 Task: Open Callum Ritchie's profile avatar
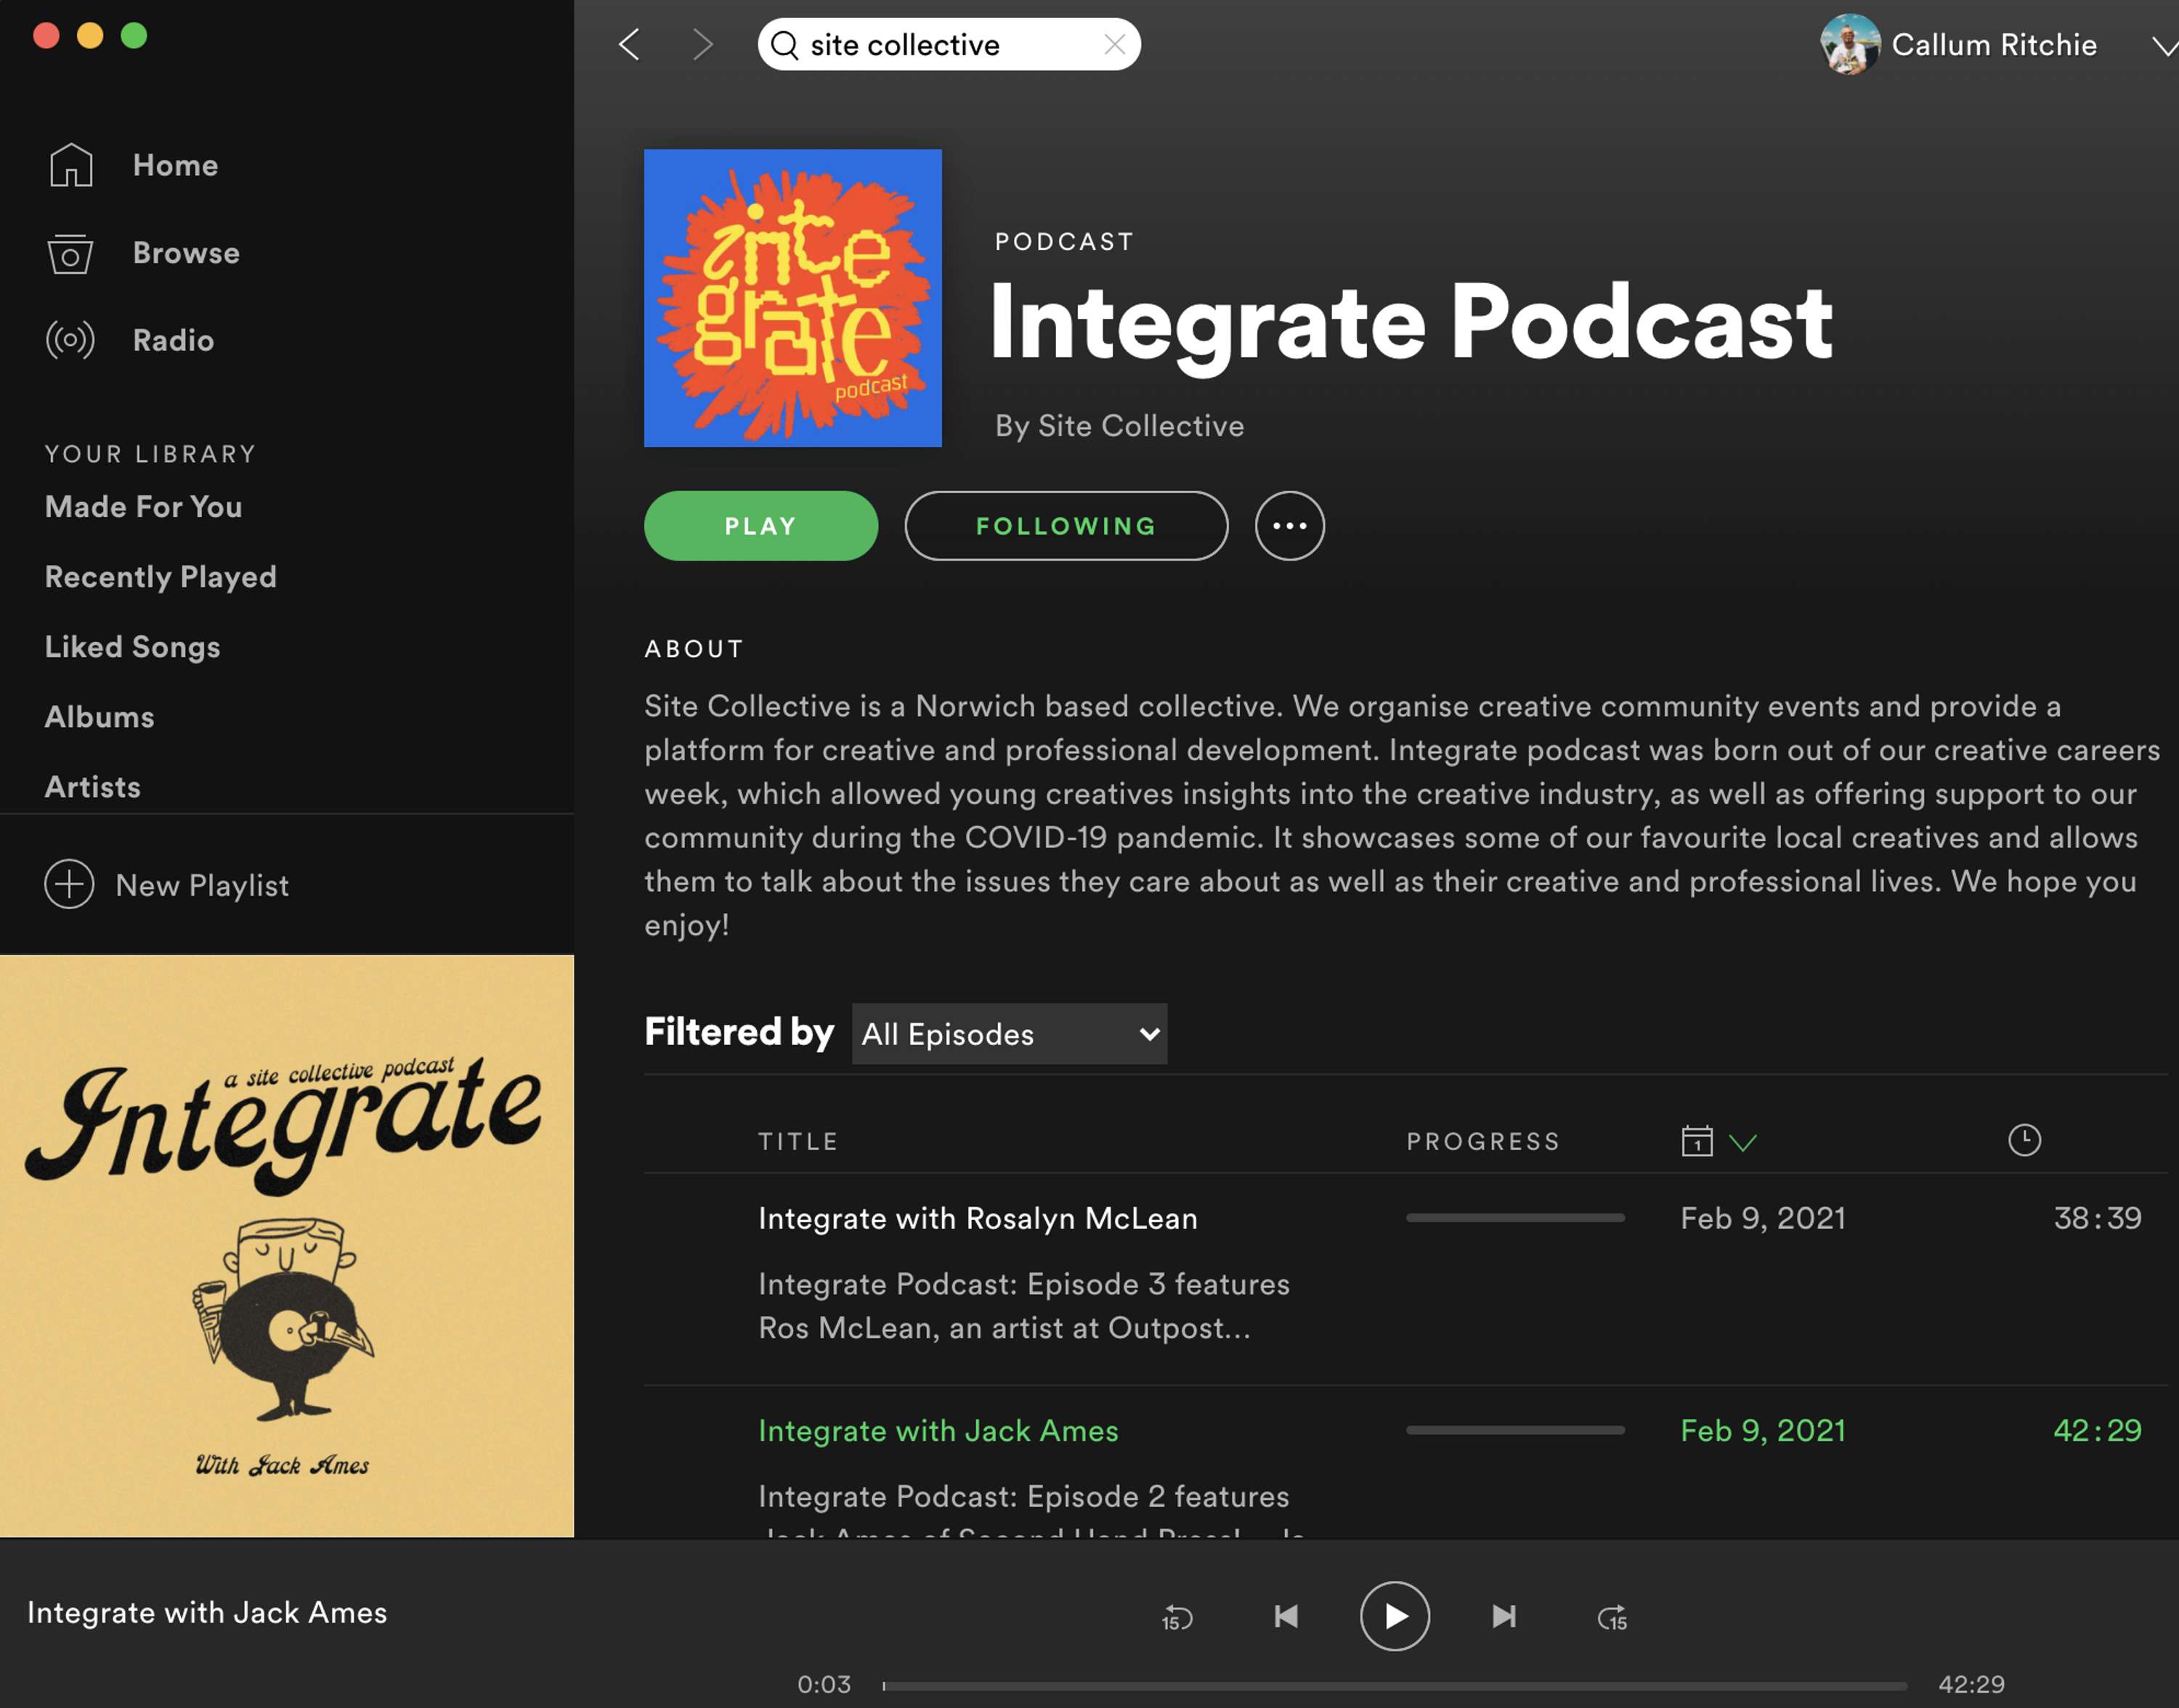(1850, 44)
